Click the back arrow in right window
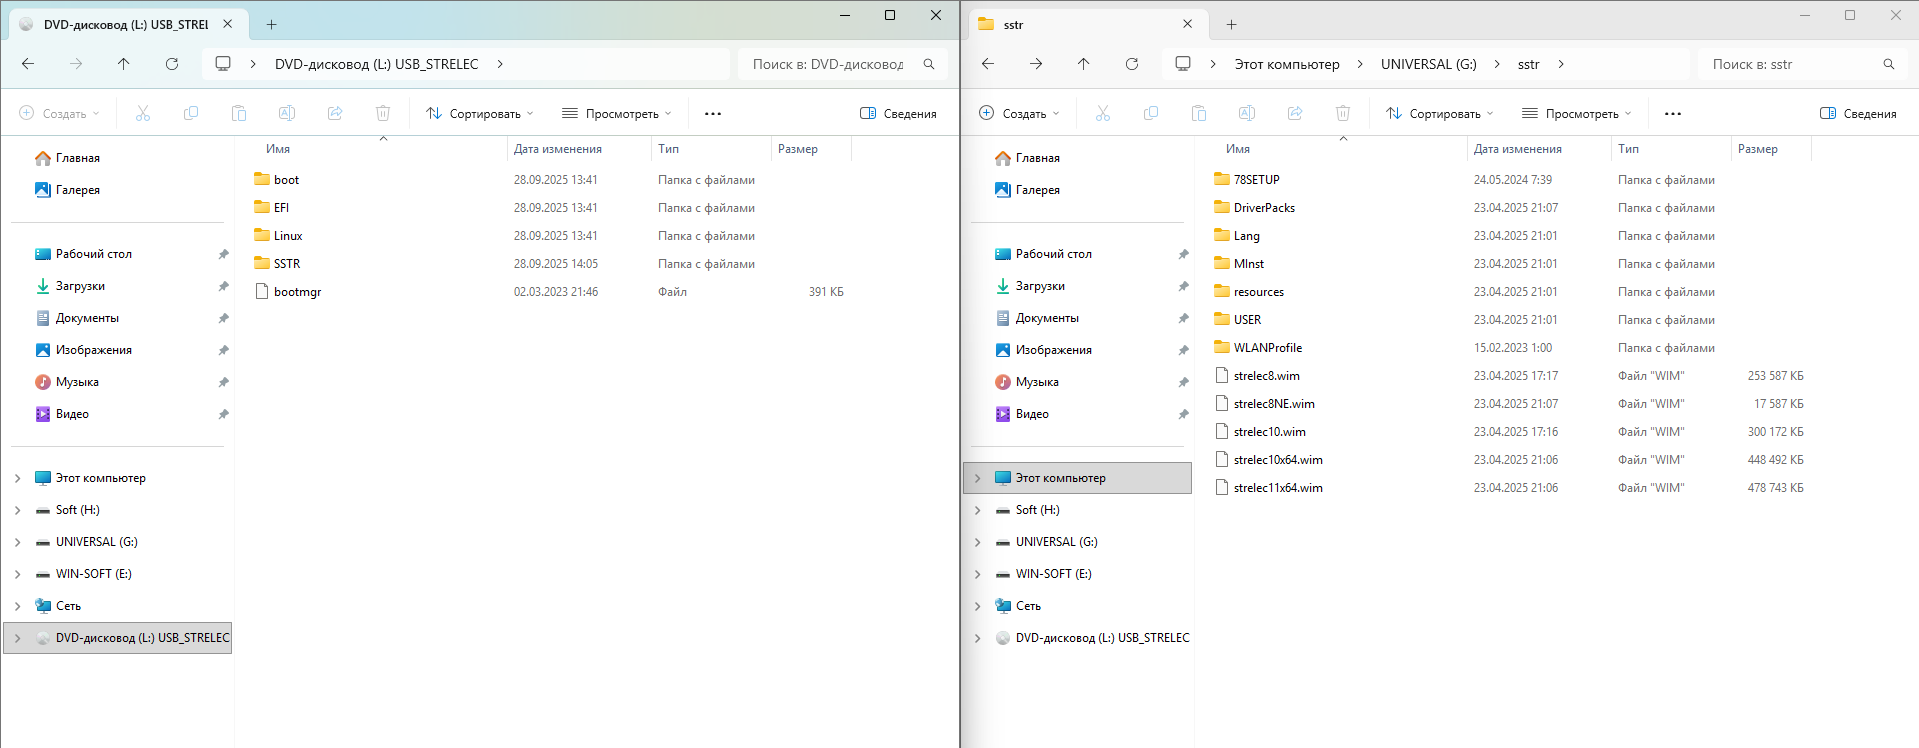This screenshot has width=1919, height=748. [988, 64]
